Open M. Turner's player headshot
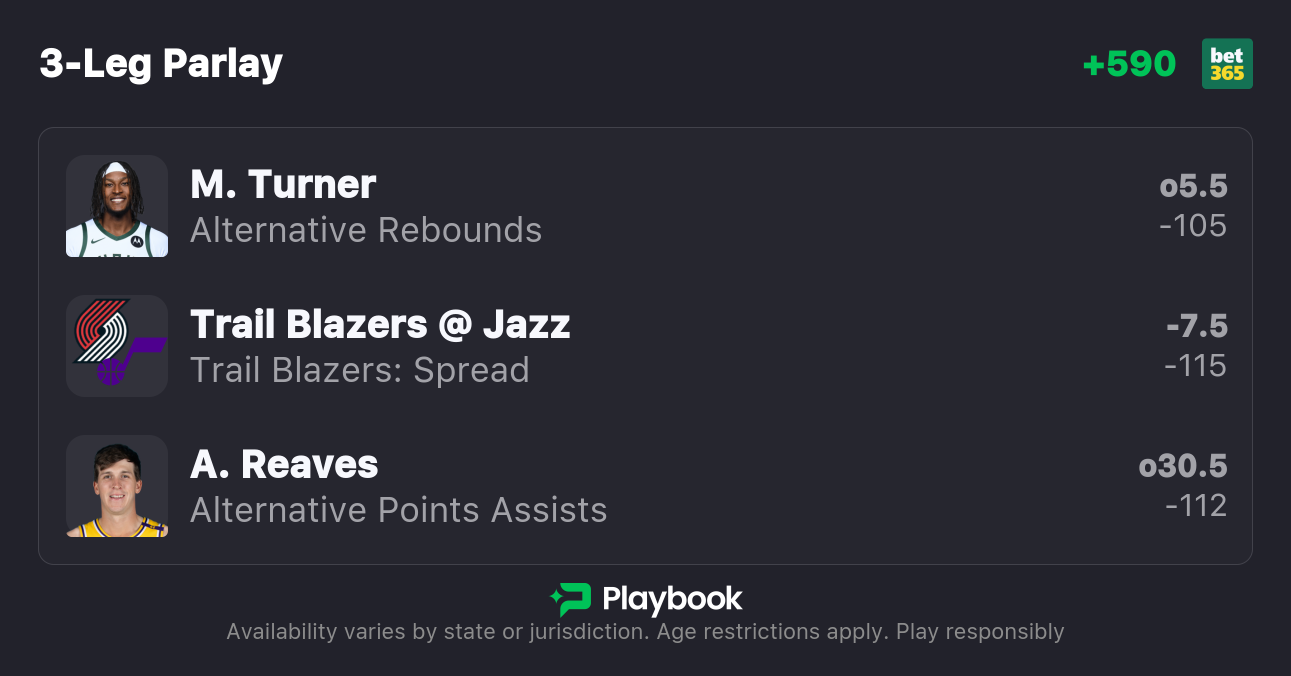This screenshot has height=676, width=1291. pyautogui.click(x=117, y=206)
